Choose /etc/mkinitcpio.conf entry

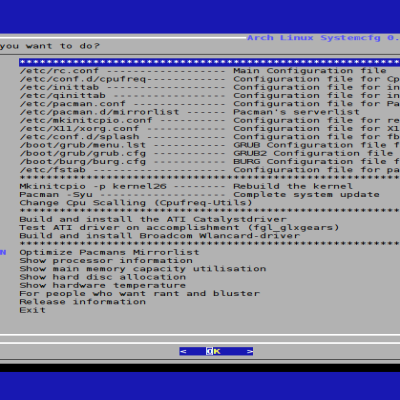coord(209,120)
